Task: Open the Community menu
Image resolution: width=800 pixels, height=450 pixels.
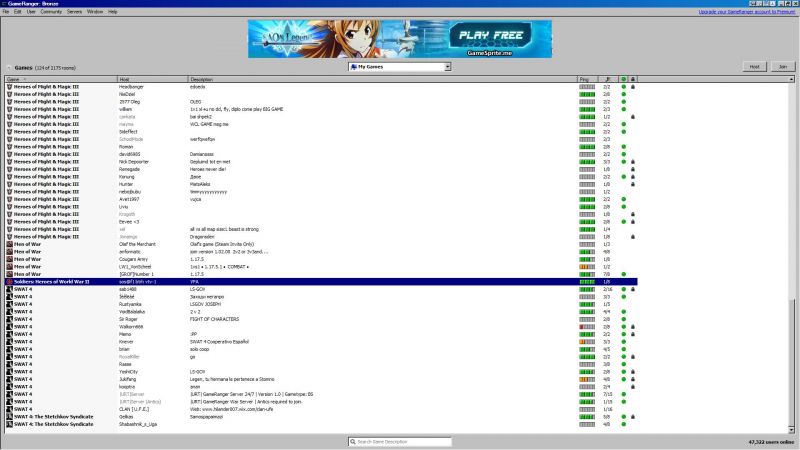Action: [x=51, y=11]
